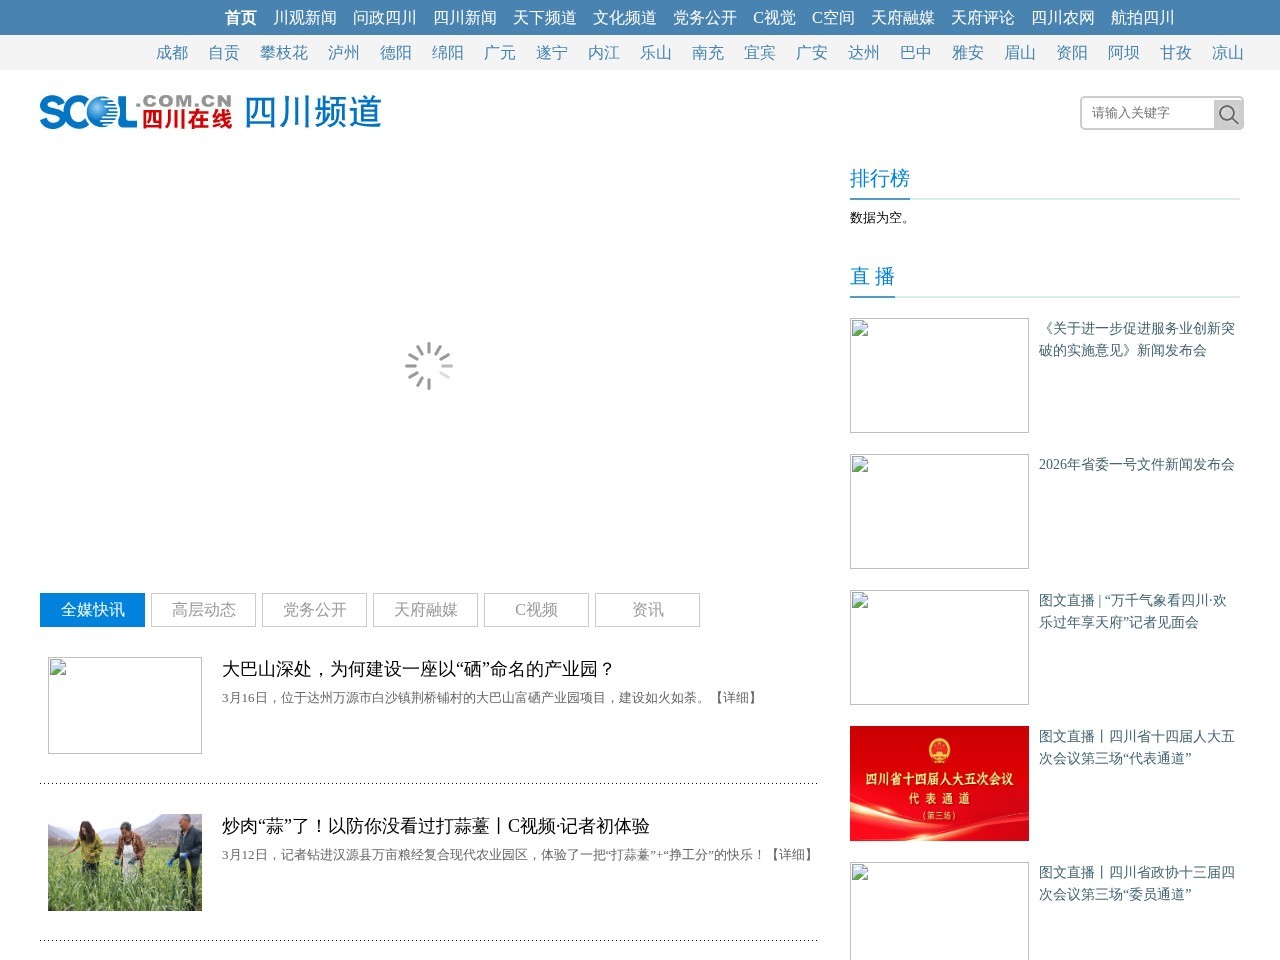This screenshot has width=1280, height=960.
Task: Open 炒肉"蒜"了 article headline
Action: (435, 826)
